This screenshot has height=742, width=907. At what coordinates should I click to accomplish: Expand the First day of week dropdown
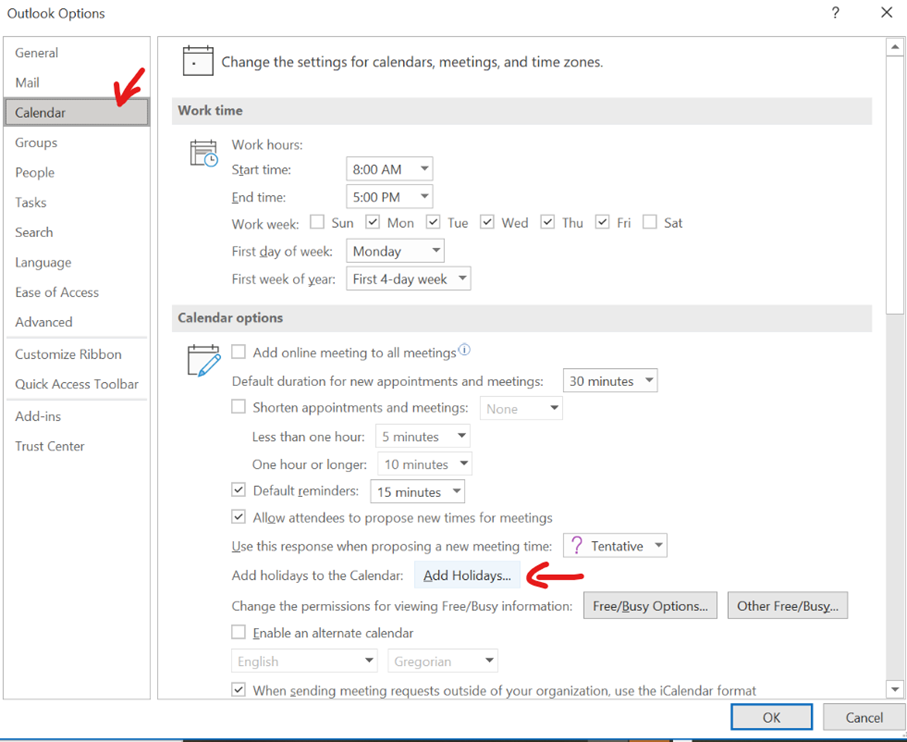tap(395, 252)
